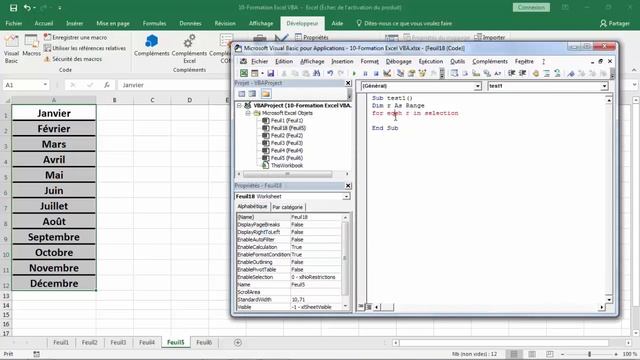Open Object Browser icon in VBA toolbar

pyautogui.click(x=422, y=73)
